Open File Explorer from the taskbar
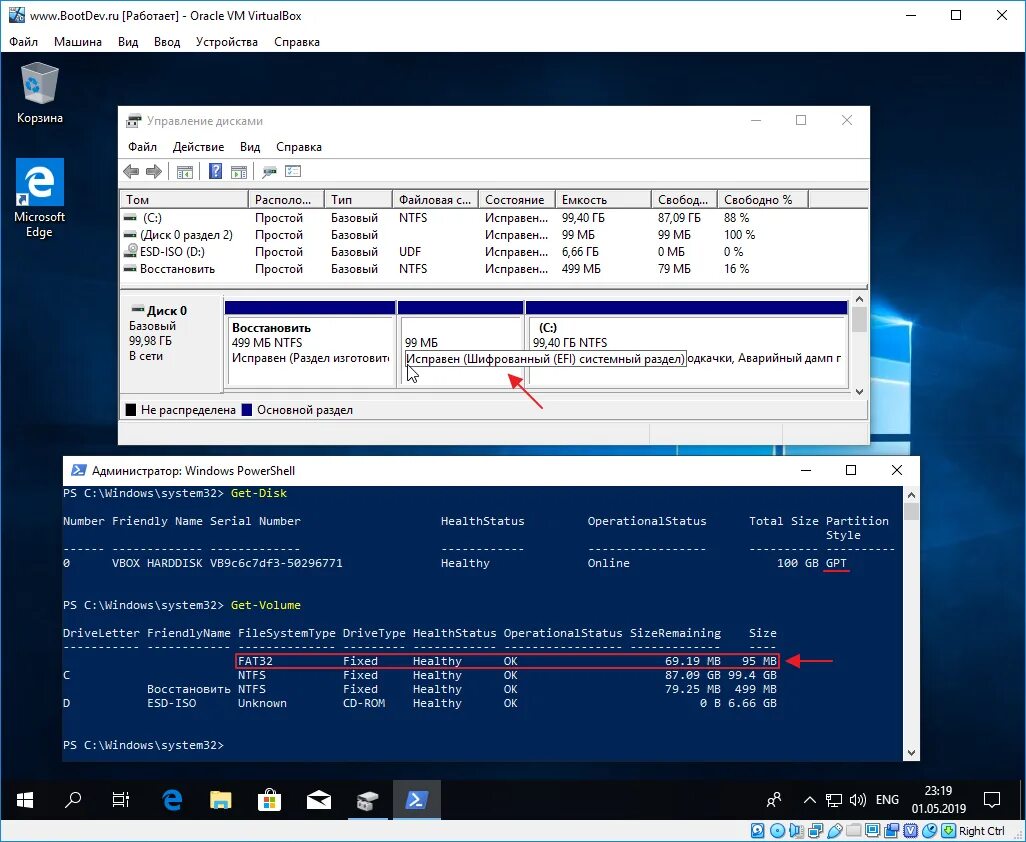 tap(221, 799)
